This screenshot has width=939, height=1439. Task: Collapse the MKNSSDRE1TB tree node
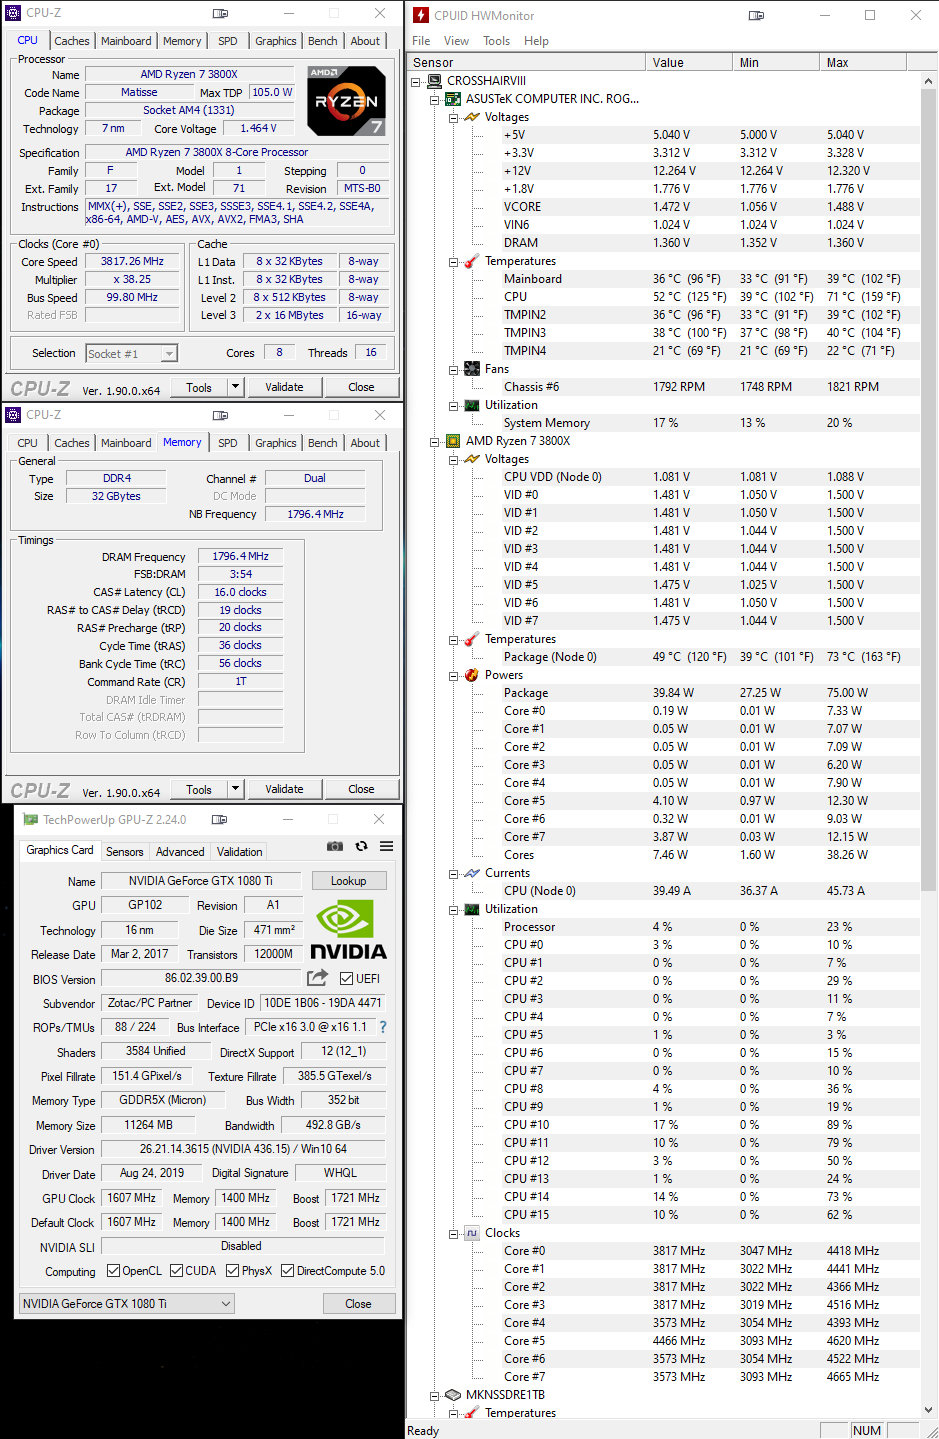[x=434, y=1395]
